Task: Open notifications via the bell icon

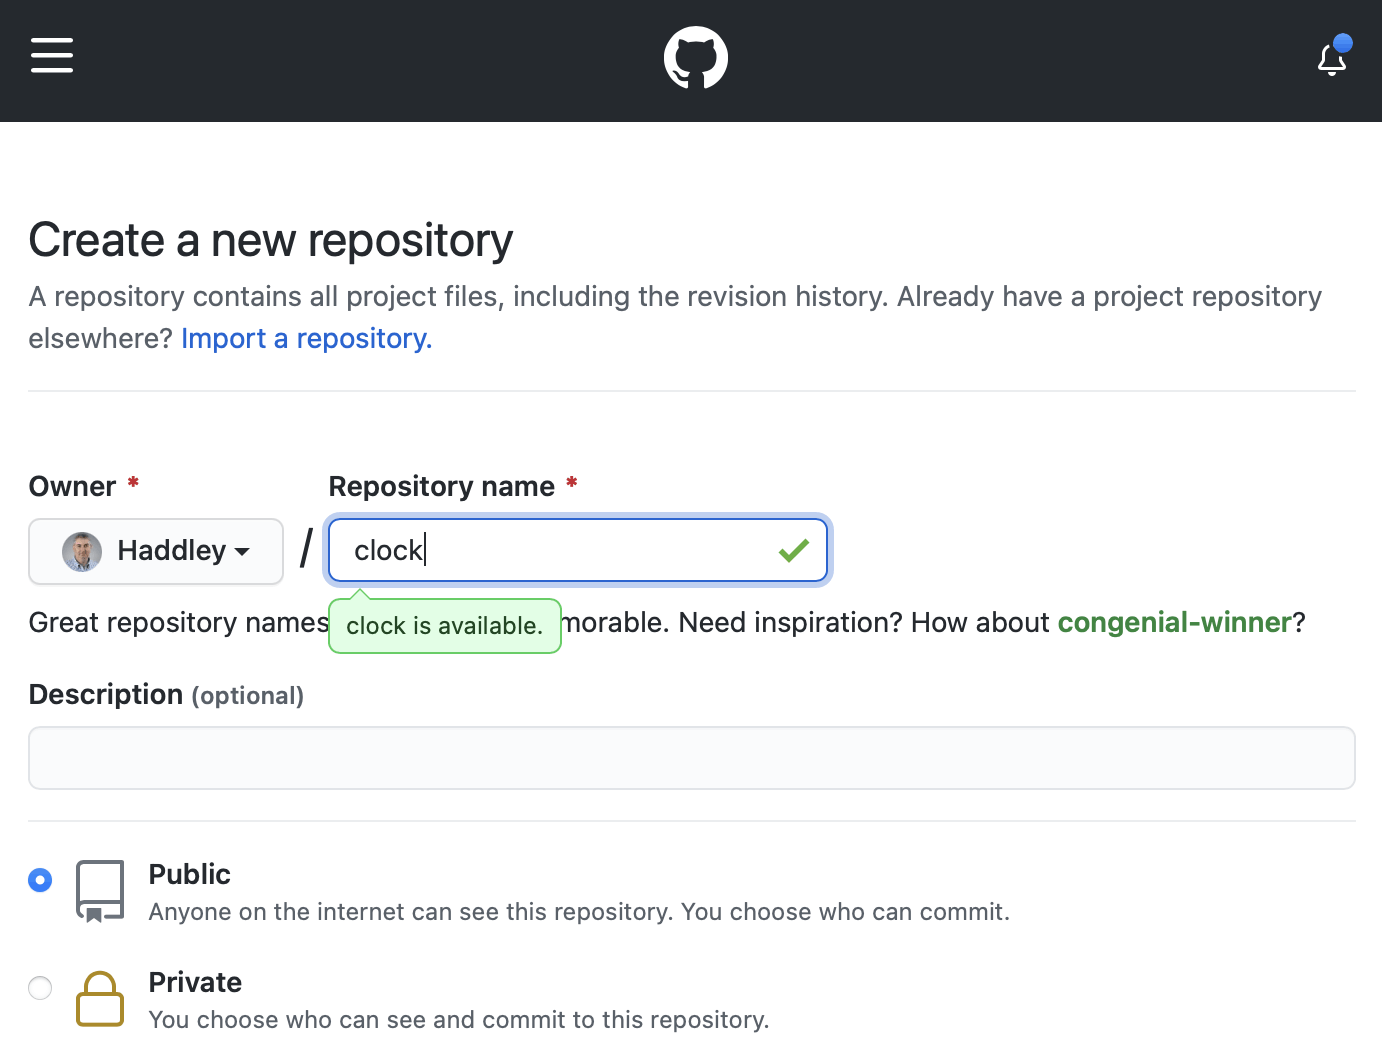Action: point(1331,61)
